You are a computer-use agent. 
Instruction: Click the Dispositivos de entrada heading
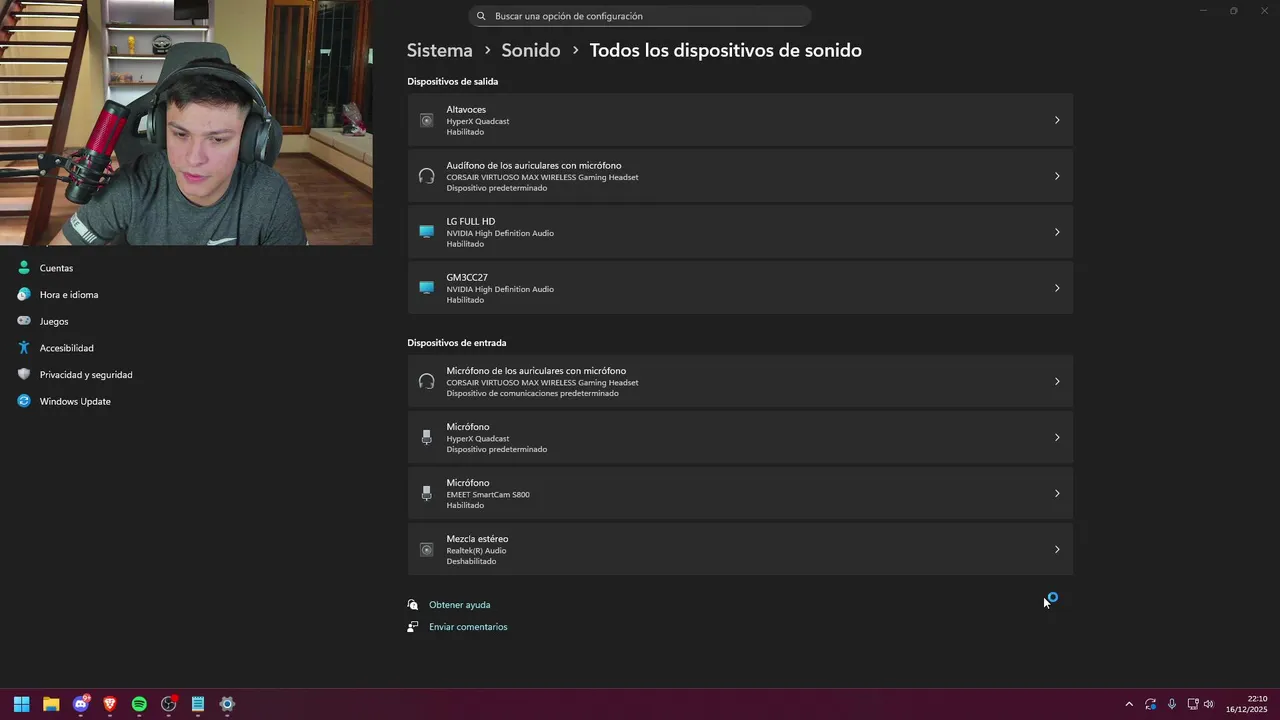[x=457, y=343]
